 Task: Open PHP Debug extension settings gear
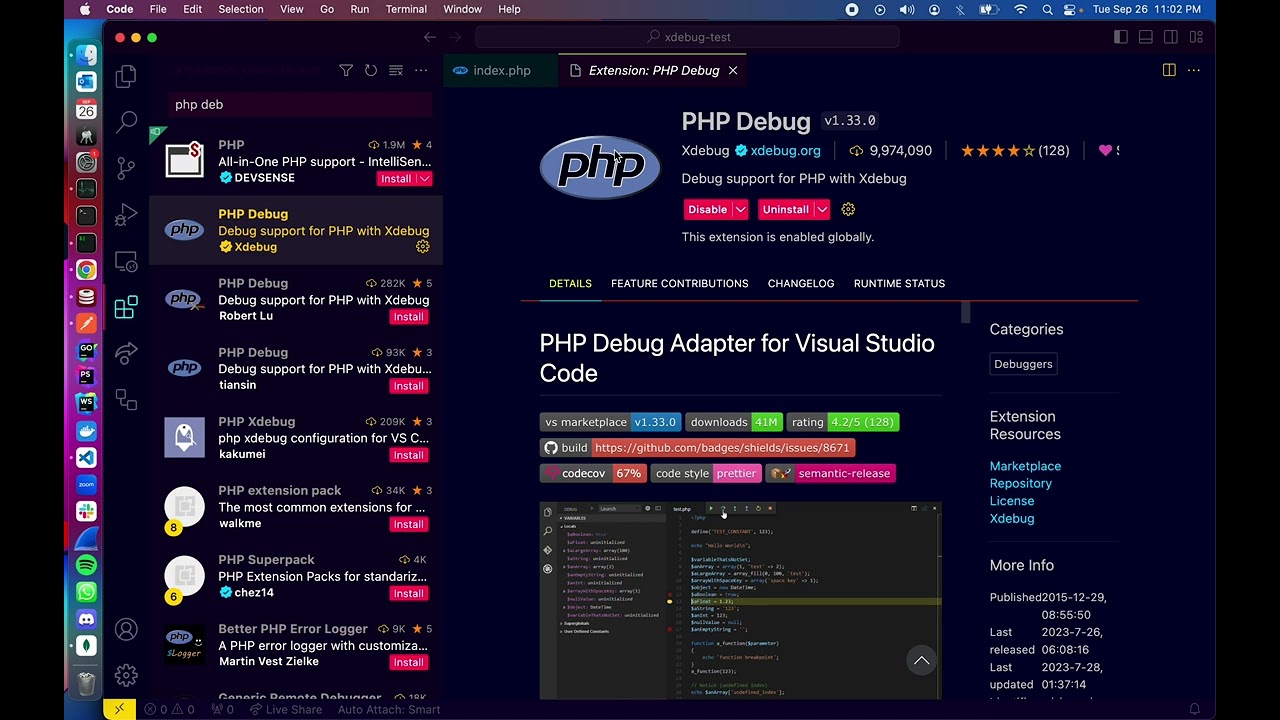point(848,209)
